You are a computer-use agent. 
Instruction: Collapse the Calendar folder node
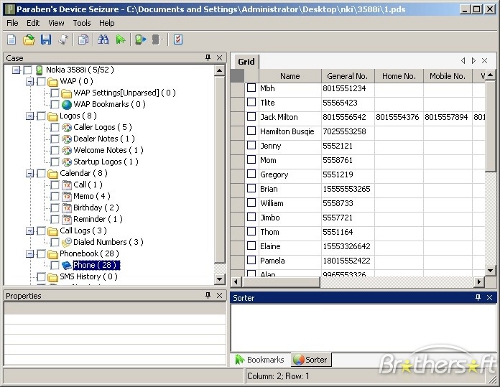pyautogui.click(x=30, y=173)
